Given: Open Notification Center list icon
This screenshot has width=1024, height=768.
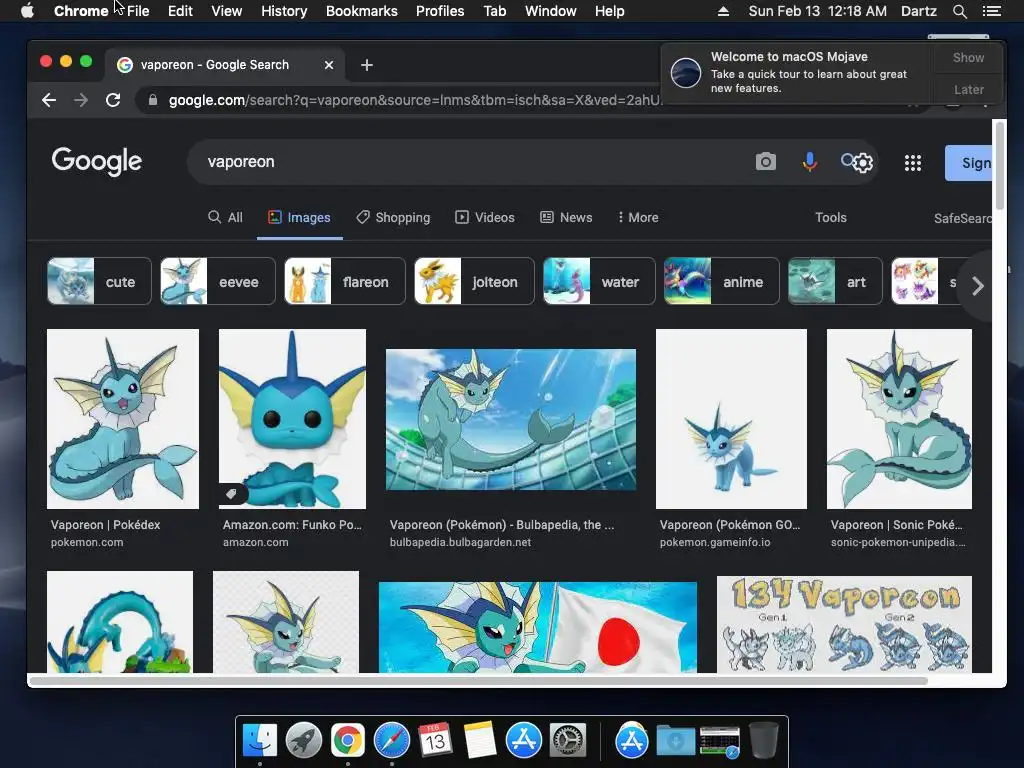Looking at the screenshot, I should pos(991,11).
